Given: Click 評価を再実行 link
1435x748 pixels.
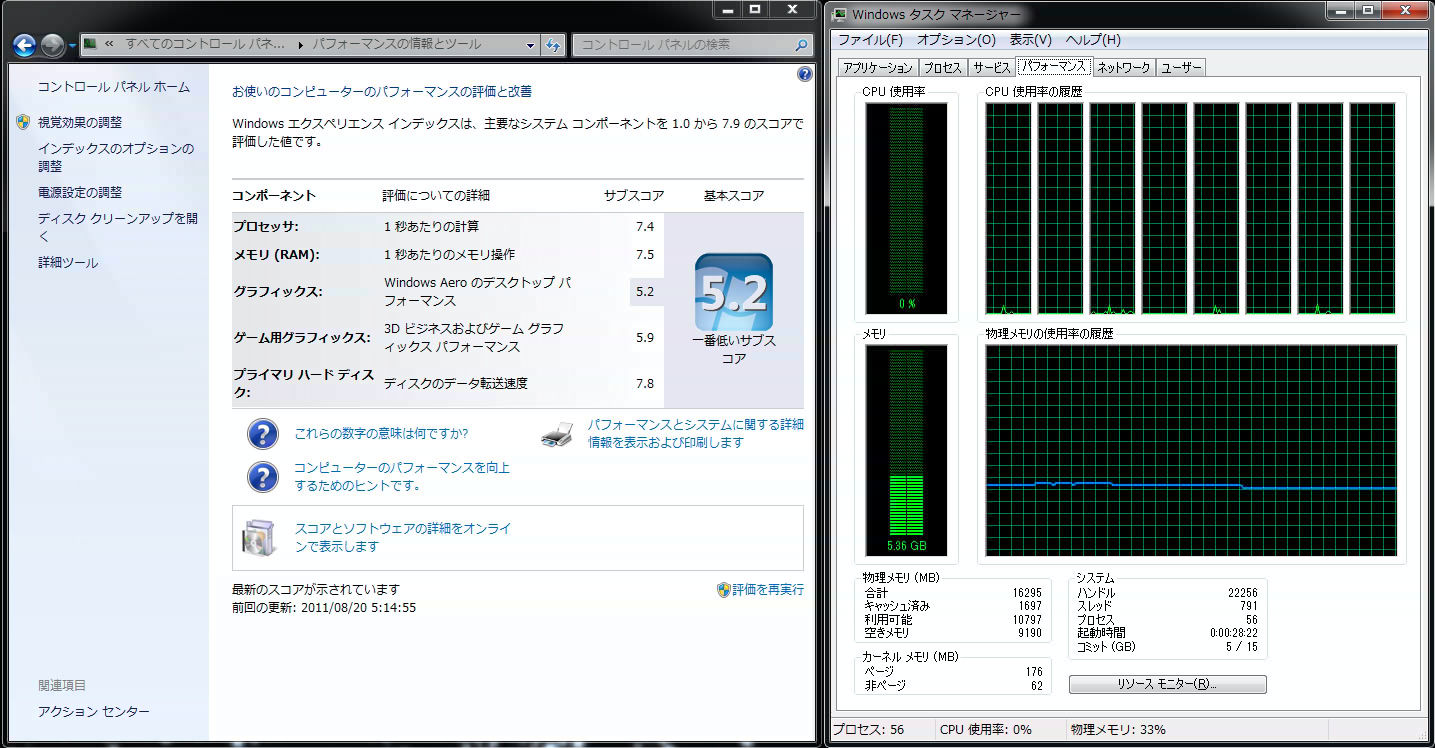Looking at the screenshot, I should coord(768,590).
